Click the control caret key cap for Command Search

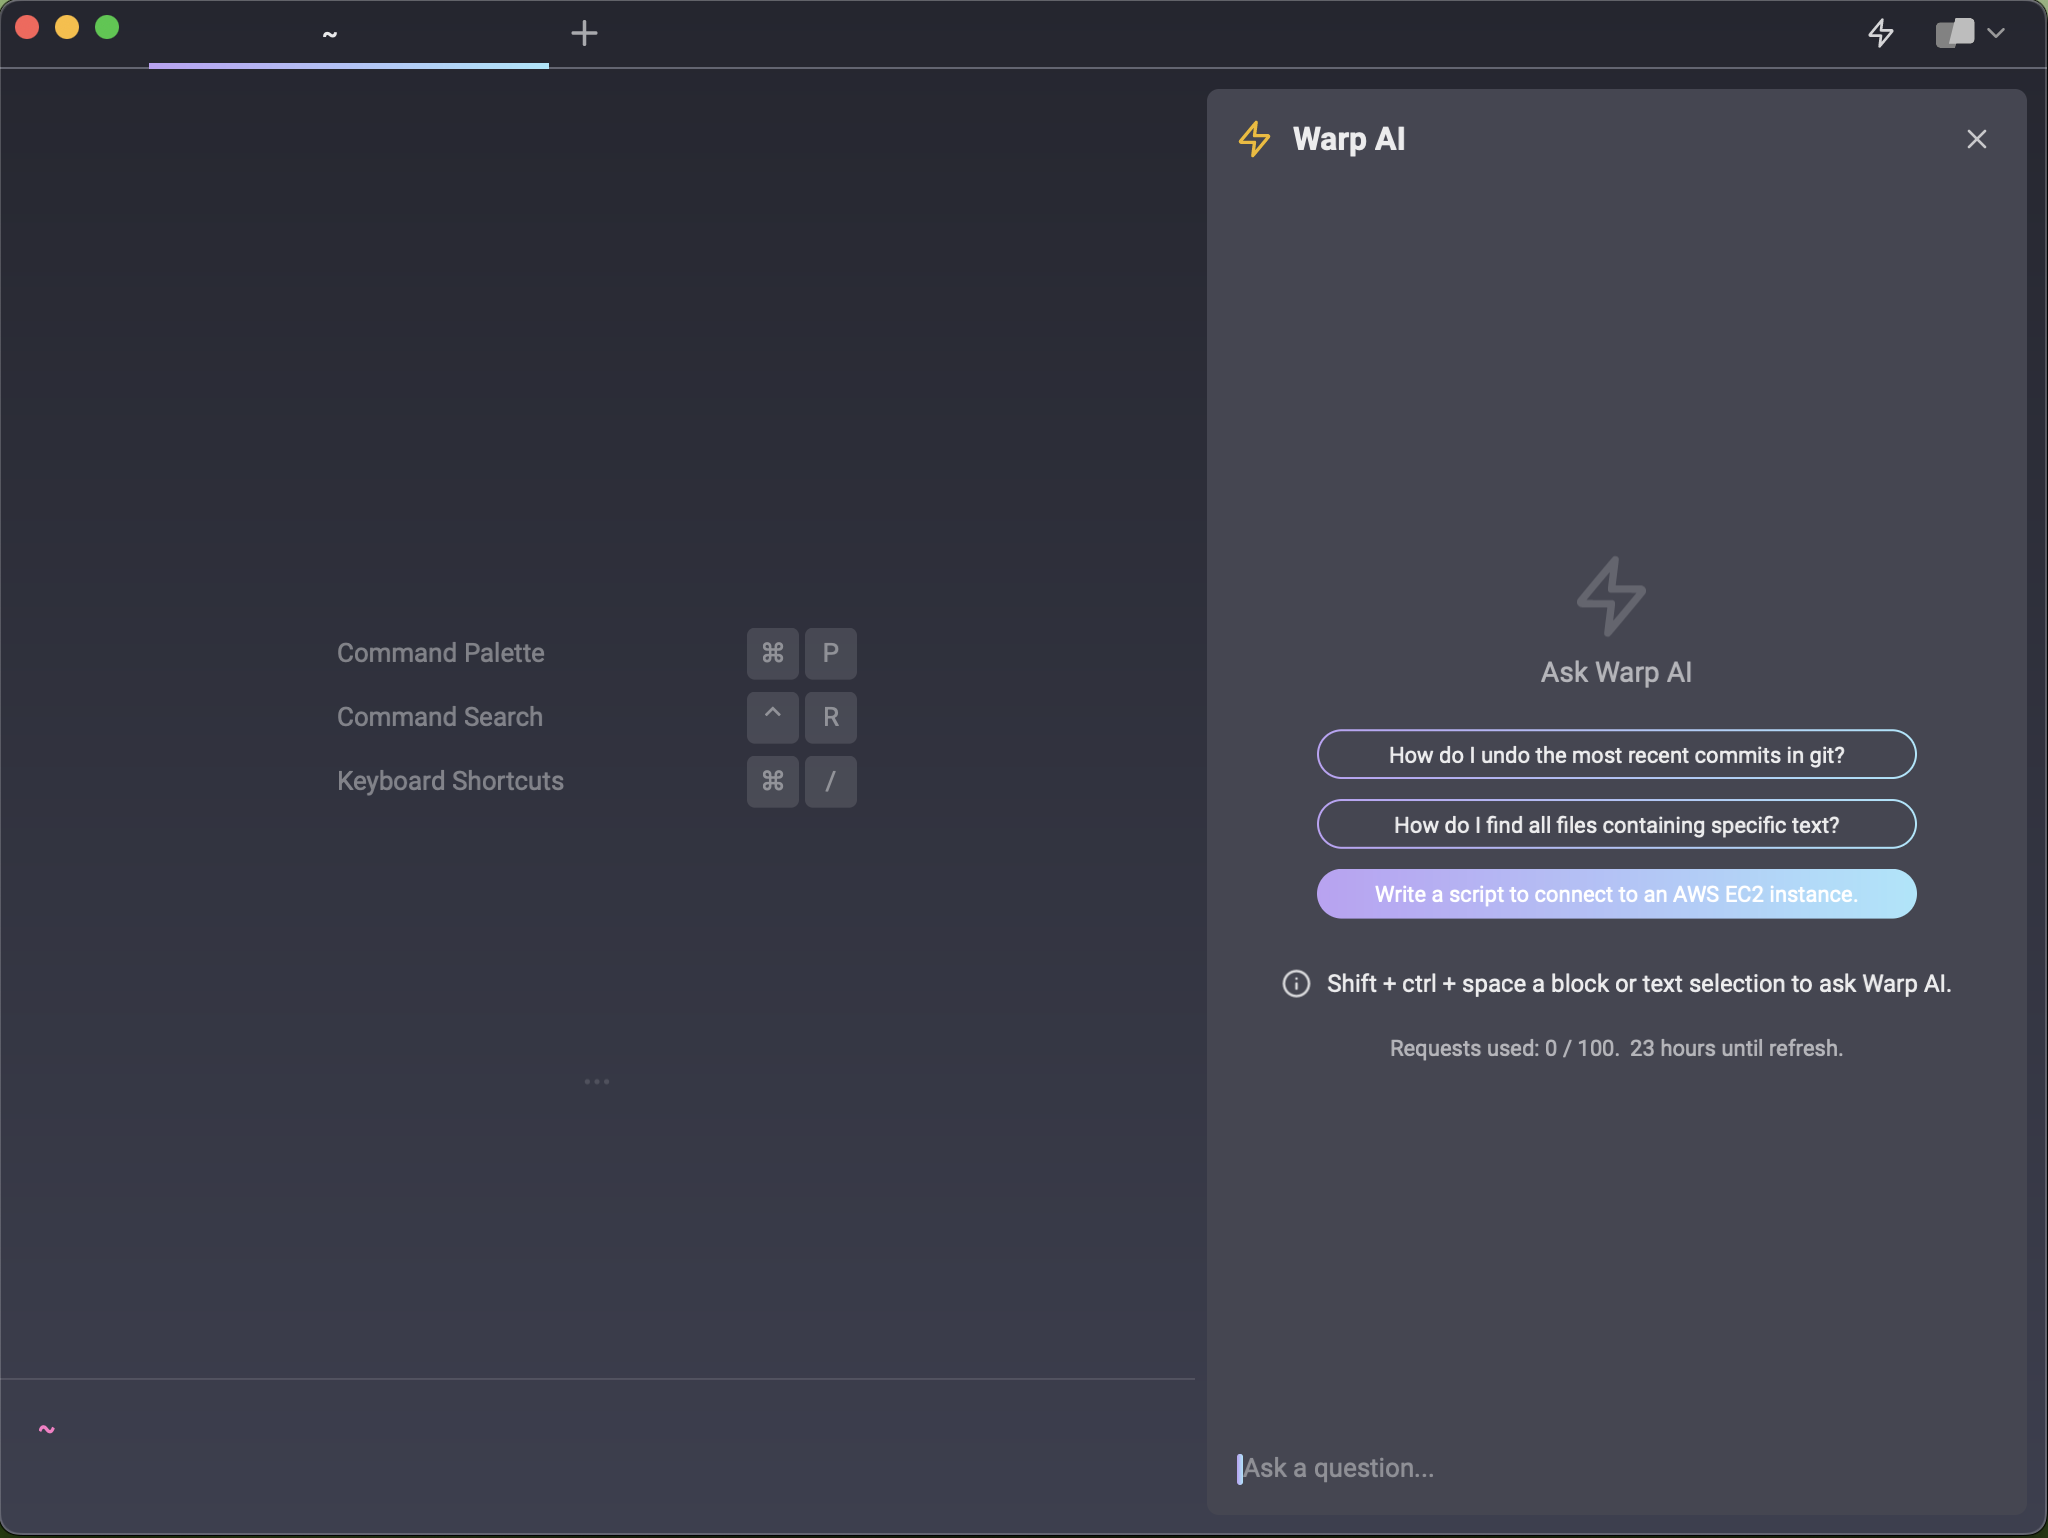773,717
